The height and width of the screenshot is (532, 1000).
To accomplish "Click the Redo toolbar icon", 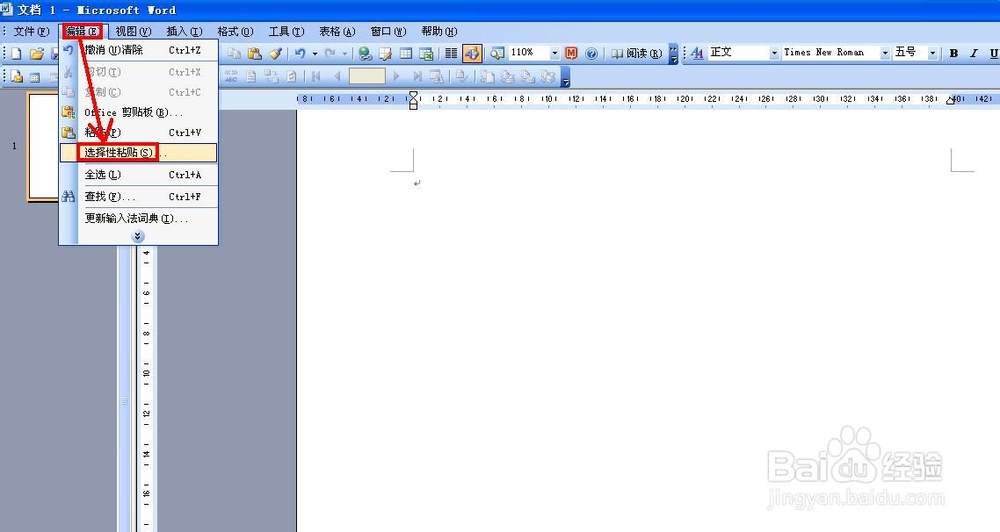I will 330,54.
